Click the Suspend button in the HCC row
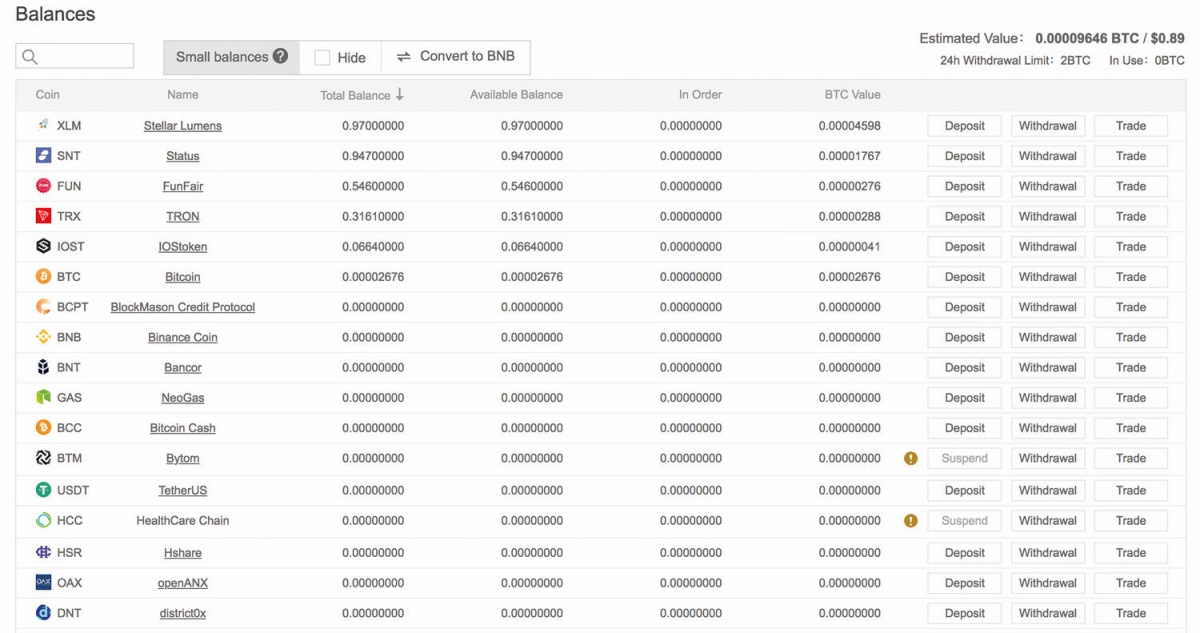The width and height of the screenshot is (1200, 633). point(965,520)
